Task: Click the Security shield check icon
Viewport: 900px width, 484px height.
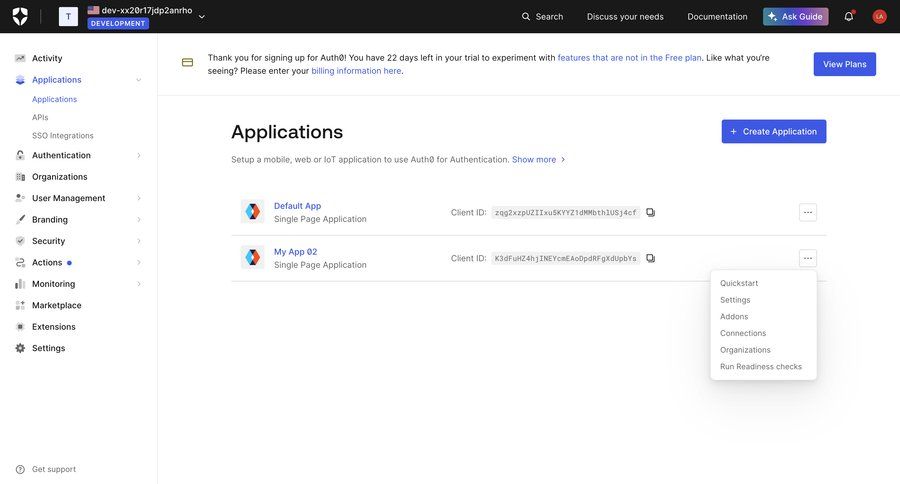Action: (x=20, y=241)
